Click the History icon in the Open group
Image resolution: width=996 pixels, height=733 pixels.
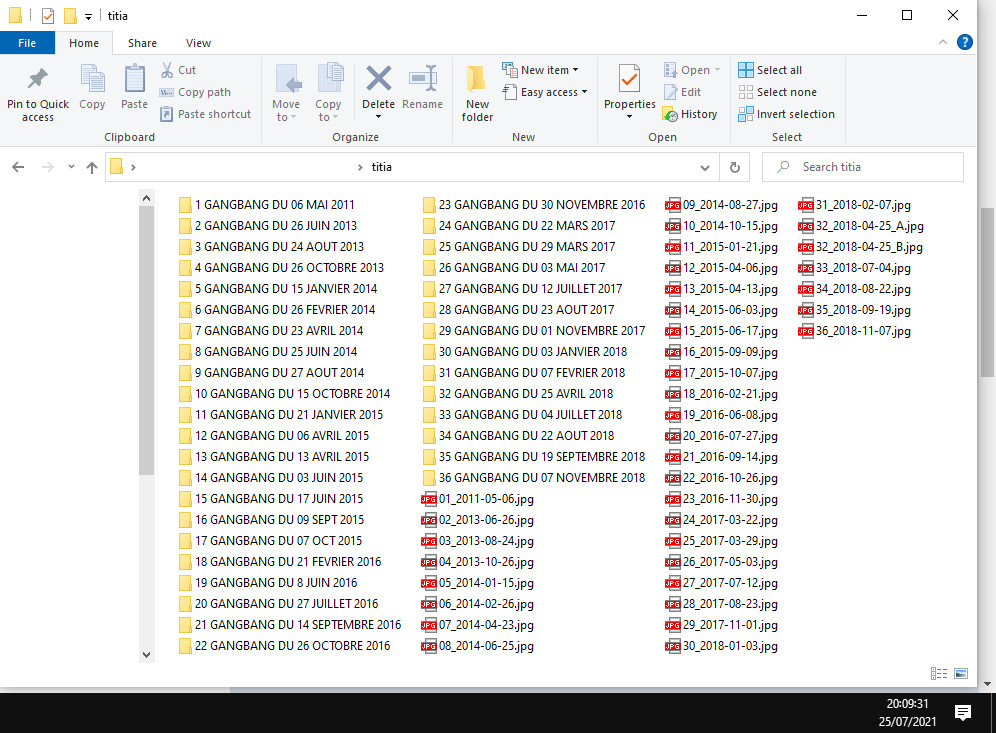coord(692,113)
